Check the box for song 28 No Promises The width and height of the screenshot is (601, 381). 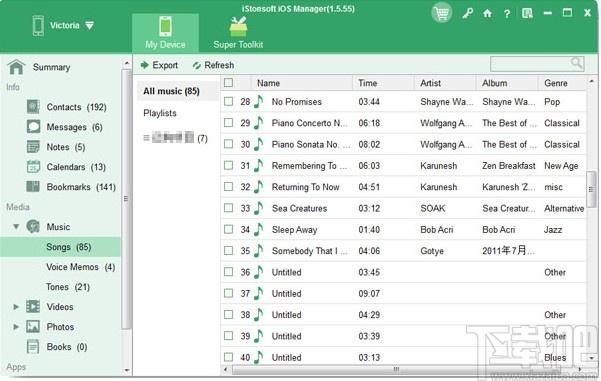click(228, 102)
